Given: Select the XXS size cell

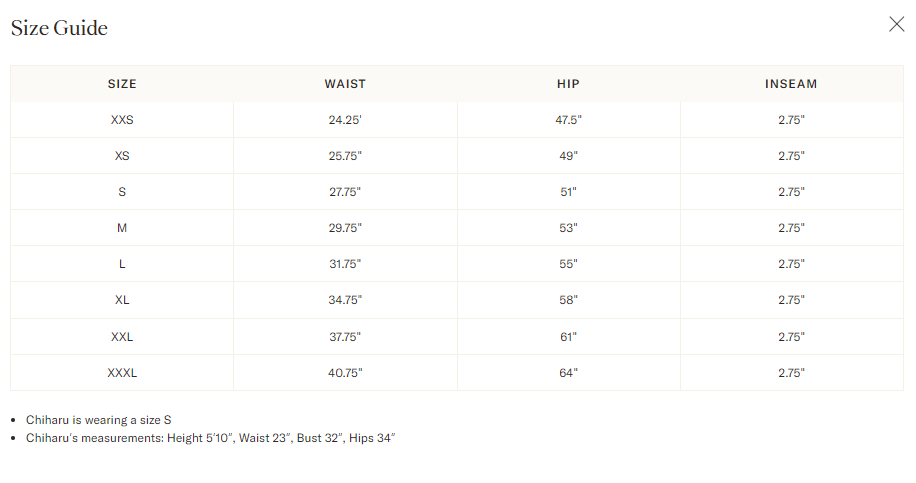Looking at the screenshot, I should [x=122, y=120].
